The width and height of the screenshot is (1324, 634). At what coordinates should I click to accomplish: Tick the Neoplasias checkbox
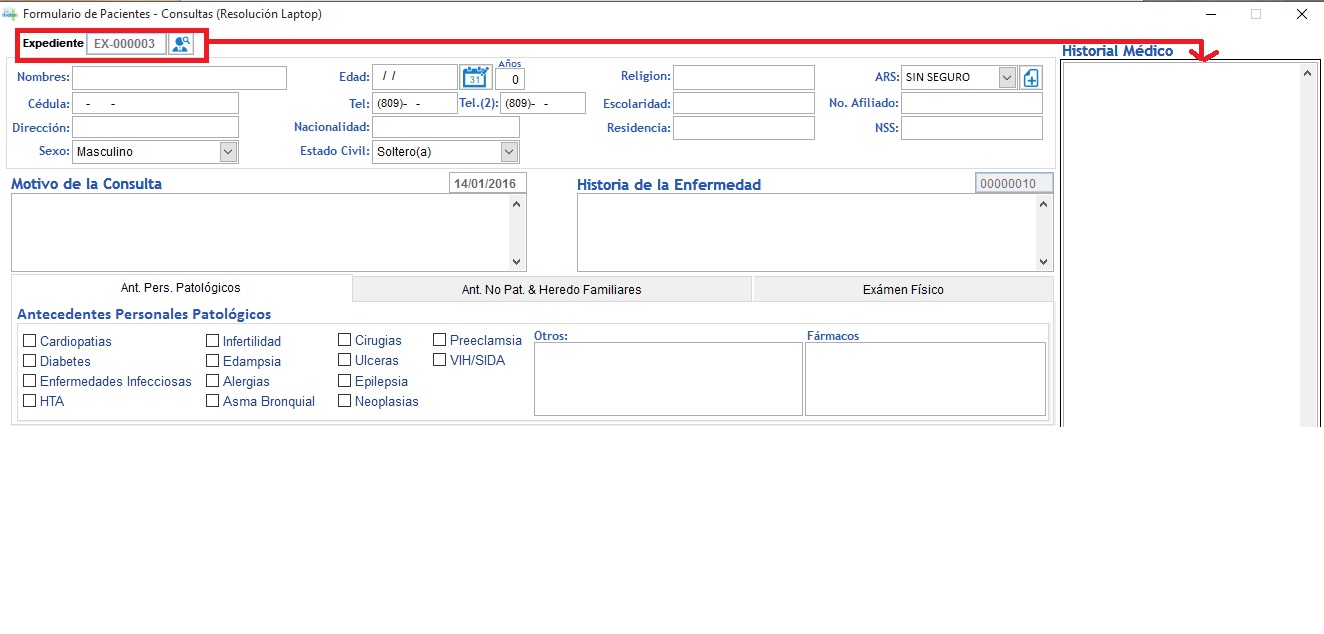[345, 401]
